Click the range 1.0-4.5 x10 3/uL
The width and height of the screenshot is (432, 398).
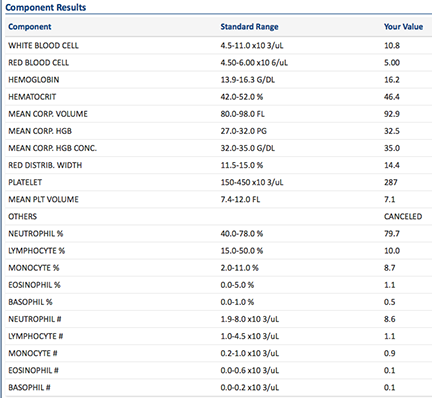point(250,336)
